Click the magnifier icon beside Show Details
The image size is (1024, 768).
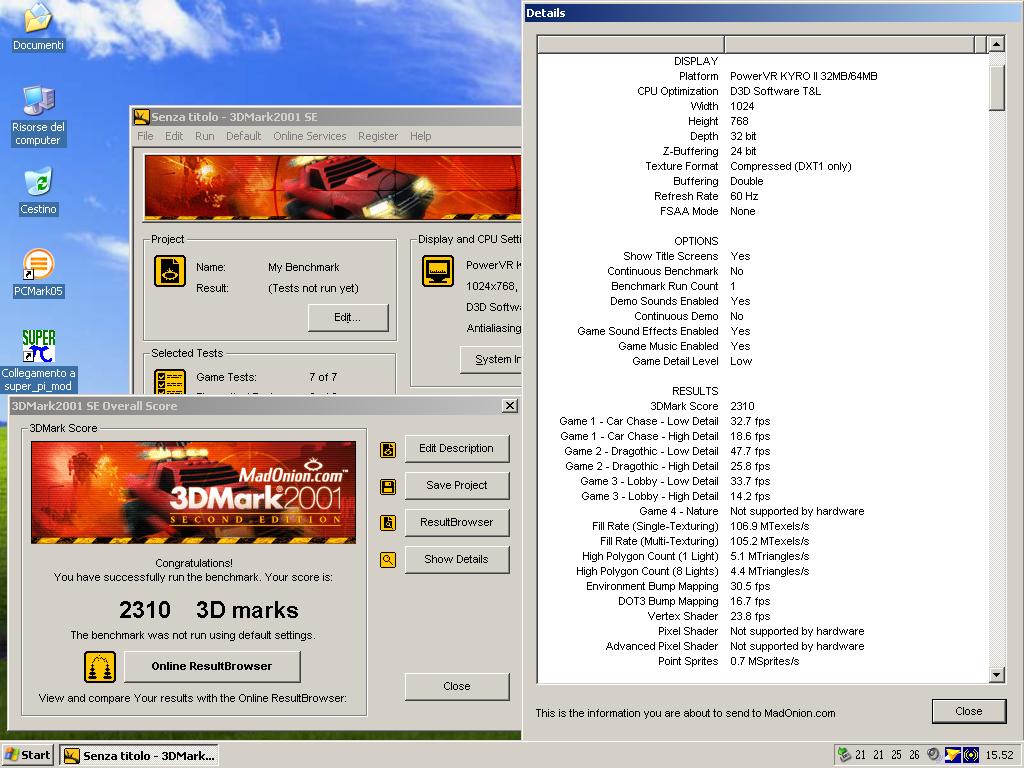[388, 560]
